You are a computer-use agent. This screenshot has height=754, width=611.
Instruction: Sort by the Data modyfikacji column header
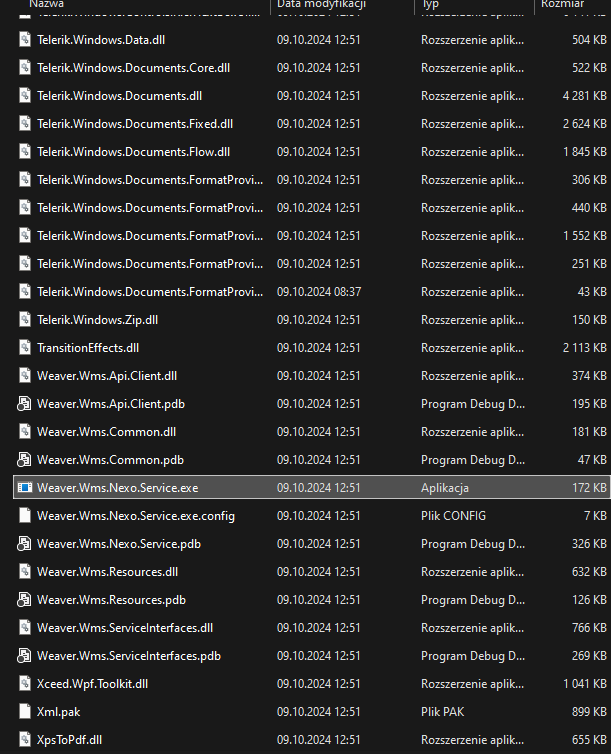point(321,4)
